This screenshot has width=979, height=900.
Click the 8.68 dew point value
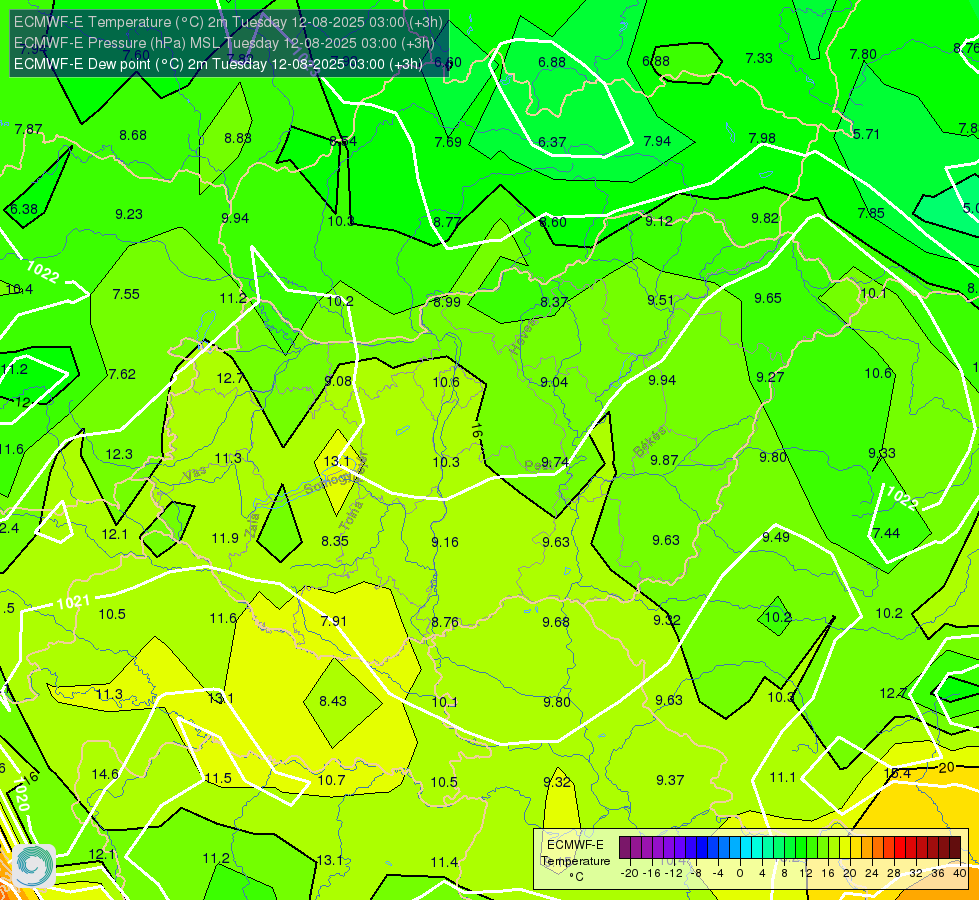(x=133, y=136)
